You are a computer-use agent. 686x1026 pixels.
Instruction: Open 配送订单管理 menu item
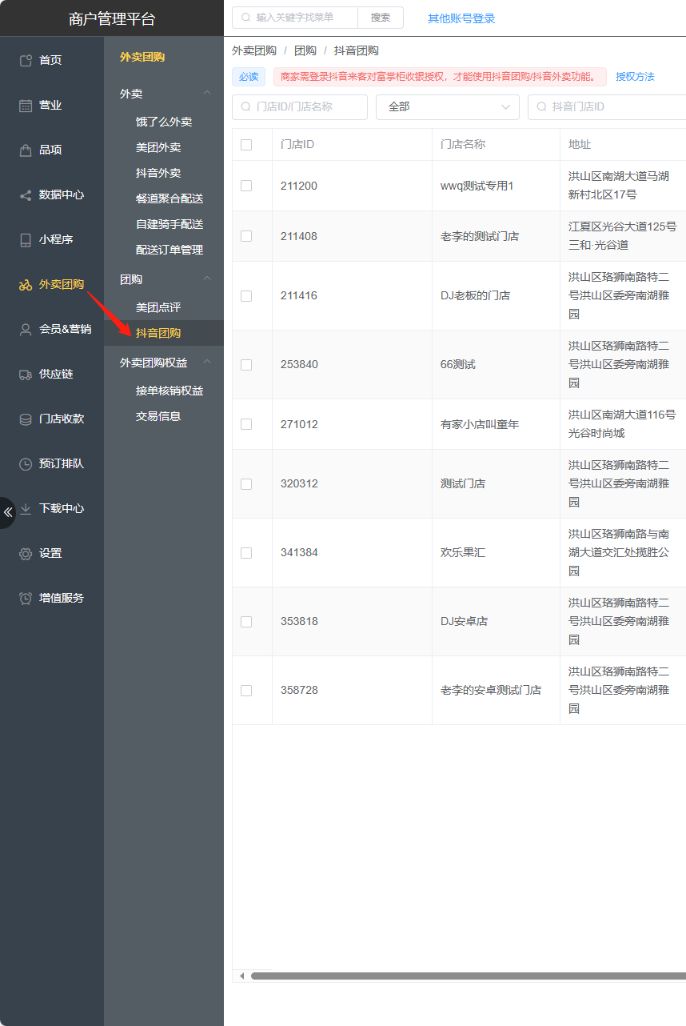click(169, 250)
